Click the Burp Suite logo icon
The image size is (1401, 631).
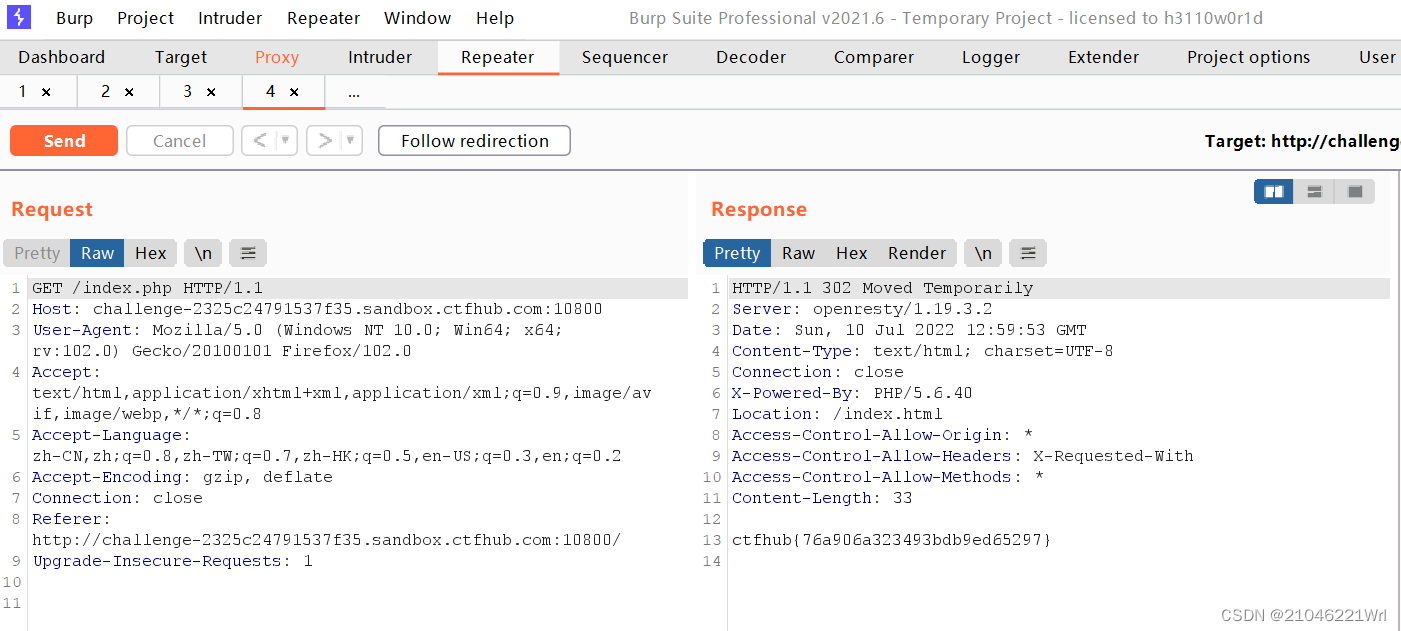20,17
